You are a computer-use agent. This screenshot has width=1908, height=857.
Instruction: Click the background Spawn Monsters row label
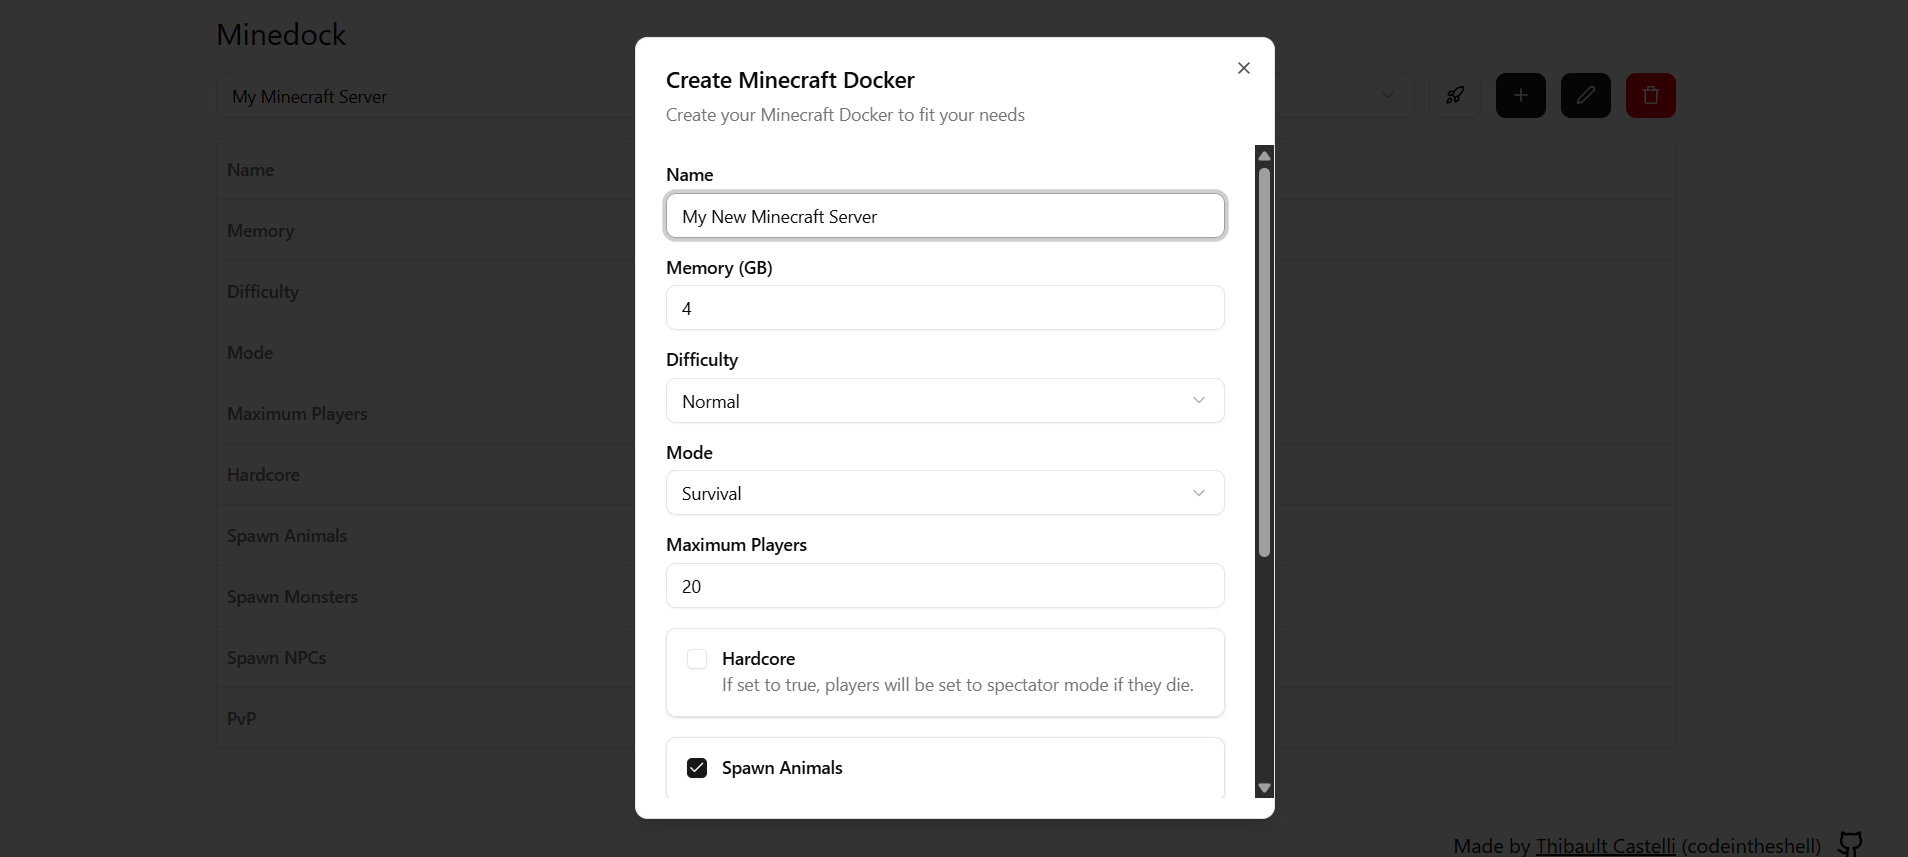tap(292, 597)
